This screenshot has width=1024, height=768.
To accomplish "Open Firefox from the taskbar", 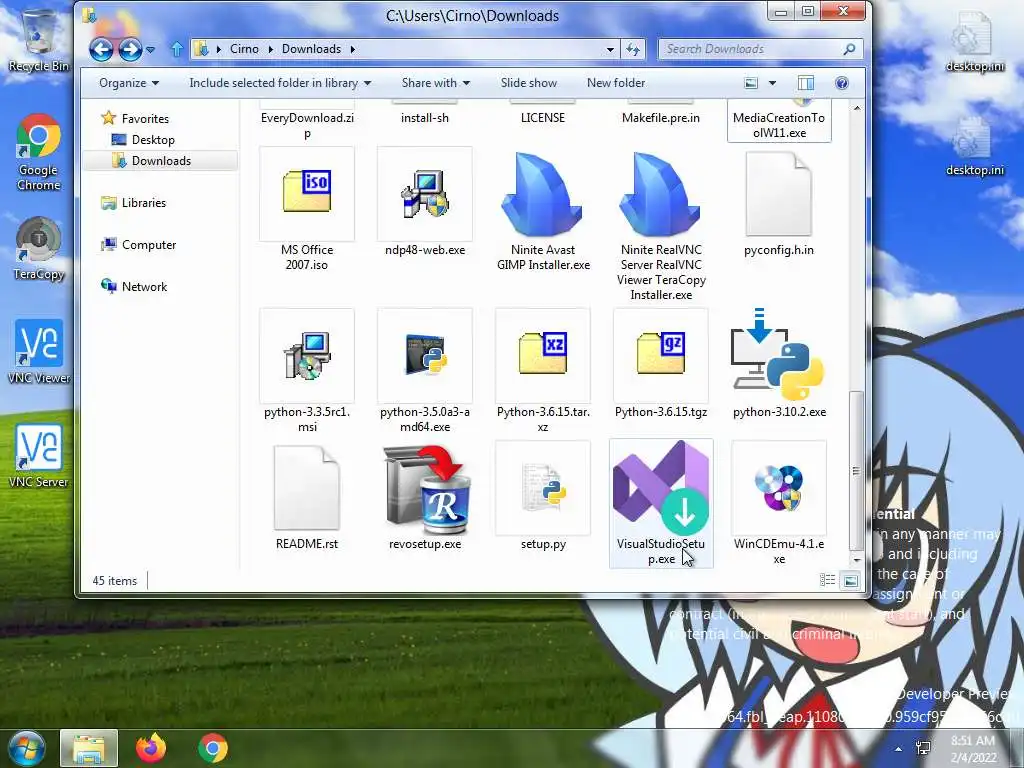I will [x=151, y=748].
